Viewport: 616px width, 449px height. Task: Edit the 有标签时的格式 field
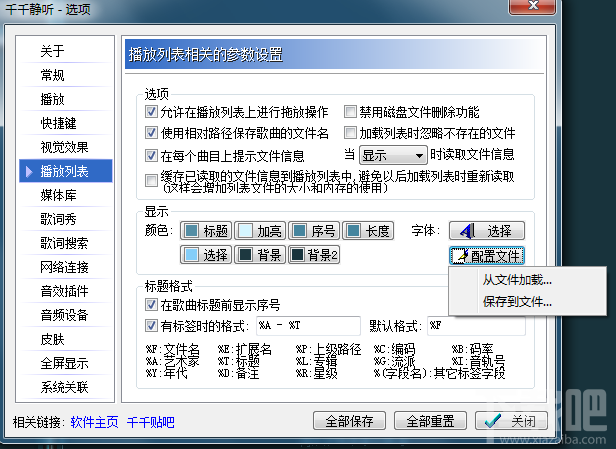308,326
